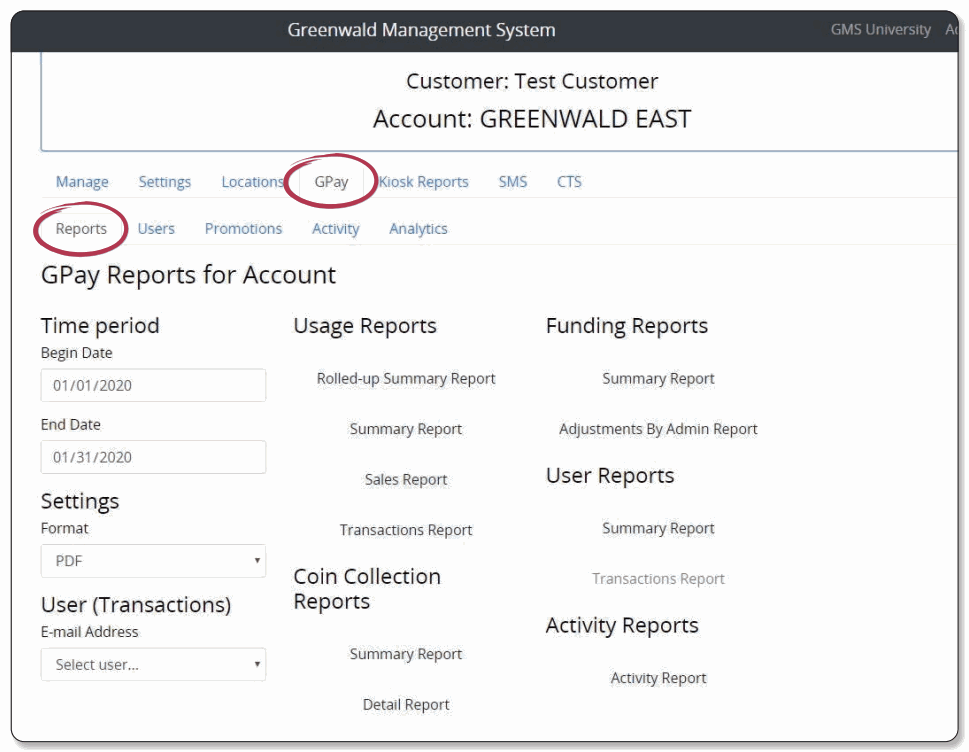The width and height of the screenshot is (969, 752).
Task: Open Funding Reports Summary Report
Action: pos(658,378)
